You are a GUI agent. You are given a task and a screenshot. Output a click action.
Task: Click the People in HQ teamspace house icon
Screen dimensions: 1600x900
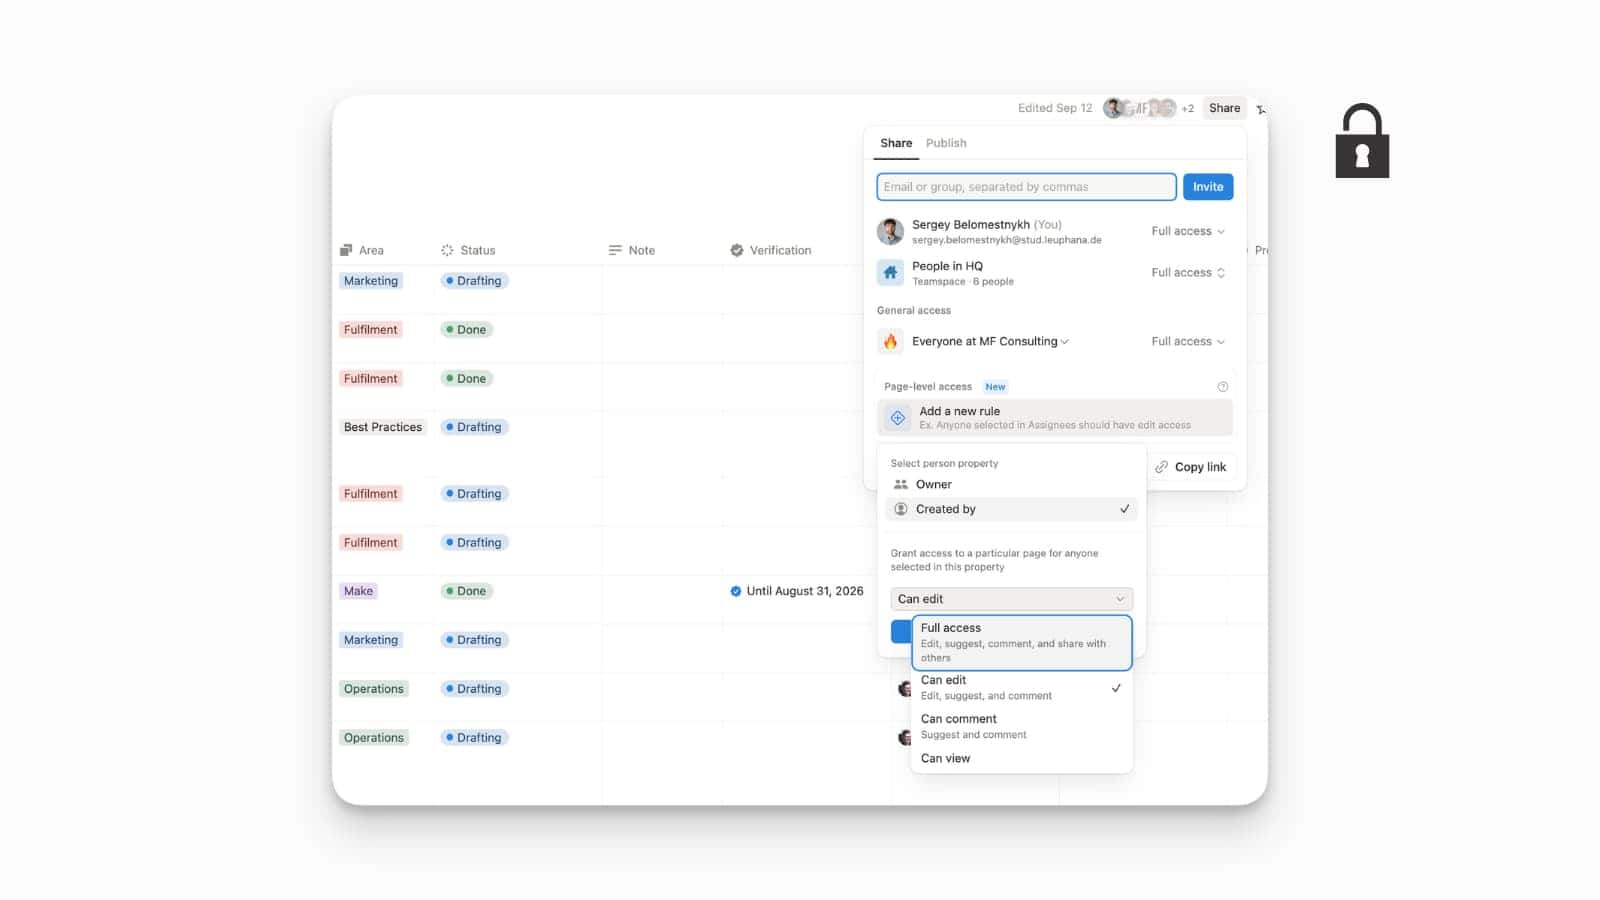pos(891,272)
